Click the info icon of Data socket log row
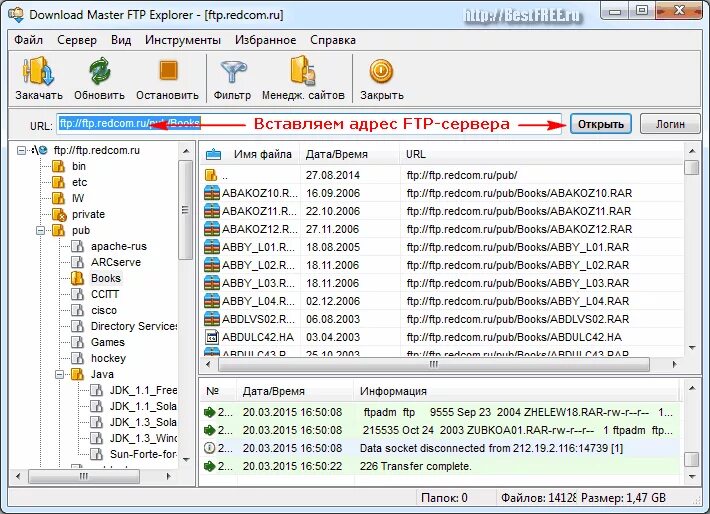The height and width of the screenshot is (514, 710). [209, 448]
